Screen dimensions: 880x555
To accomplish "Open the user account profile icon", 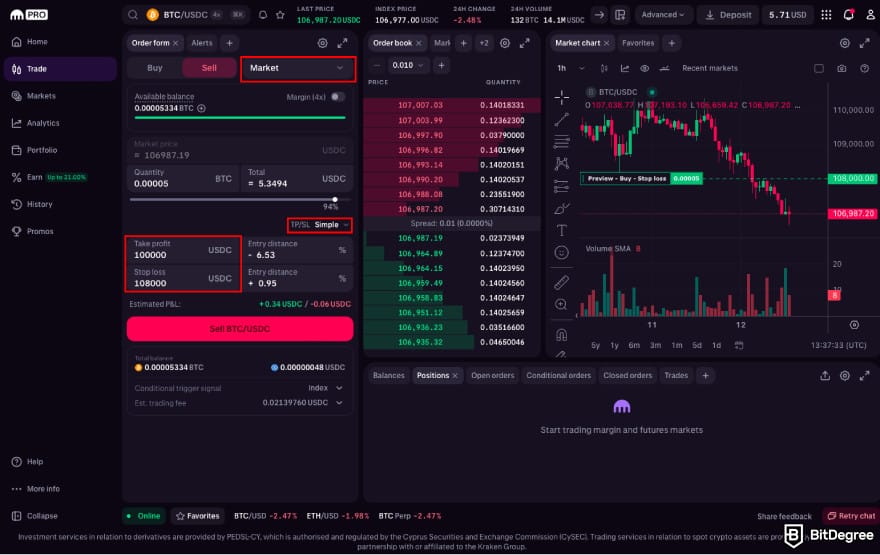I will tap(870, 15).
